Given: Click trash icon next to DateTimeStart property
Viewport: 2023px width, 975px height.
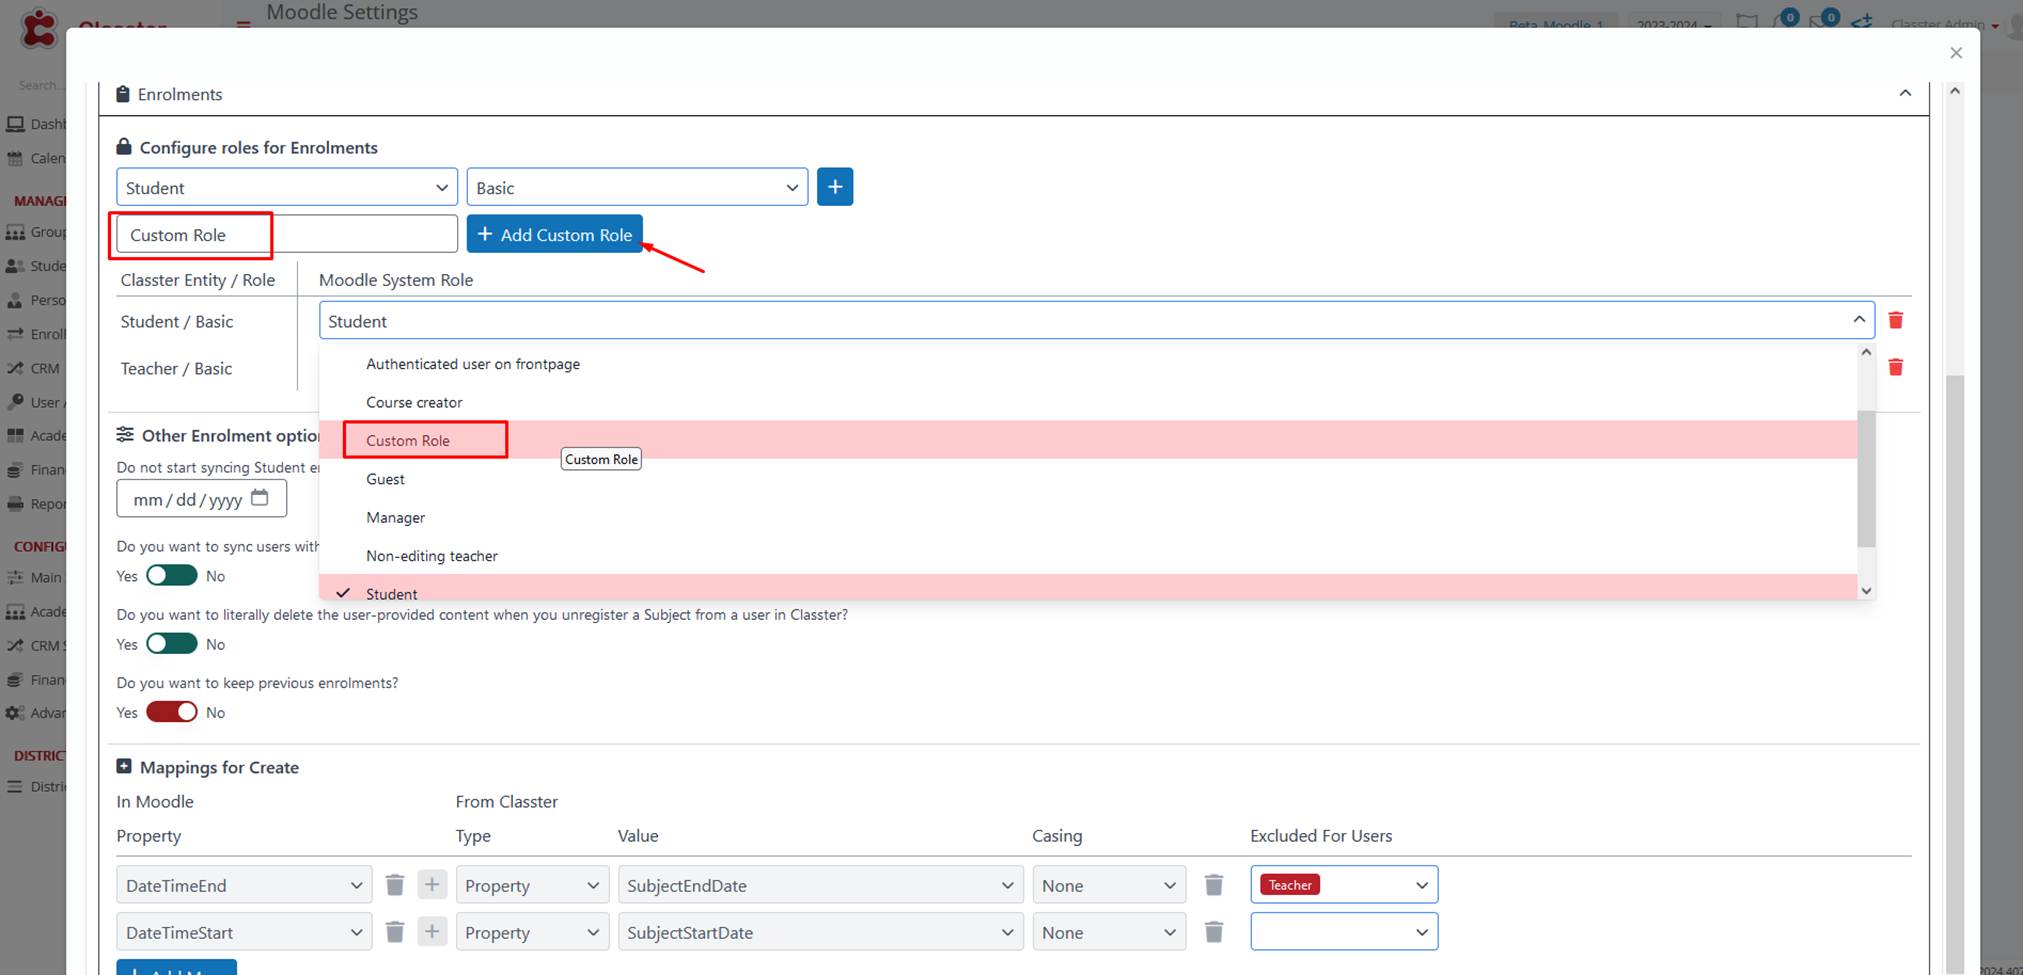Looking at the screenshot, I should point(395,932).
